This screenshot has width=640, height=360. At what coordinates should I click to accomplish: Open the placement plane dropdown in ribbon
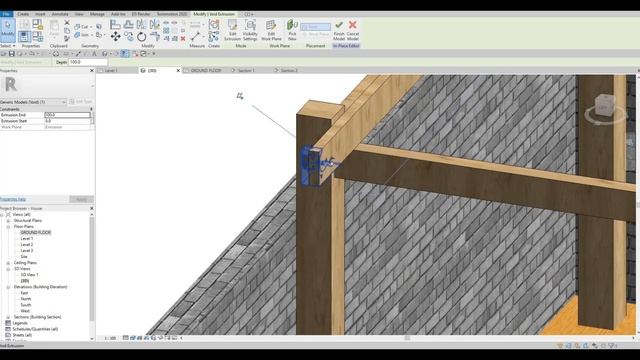tap(316, 27)
